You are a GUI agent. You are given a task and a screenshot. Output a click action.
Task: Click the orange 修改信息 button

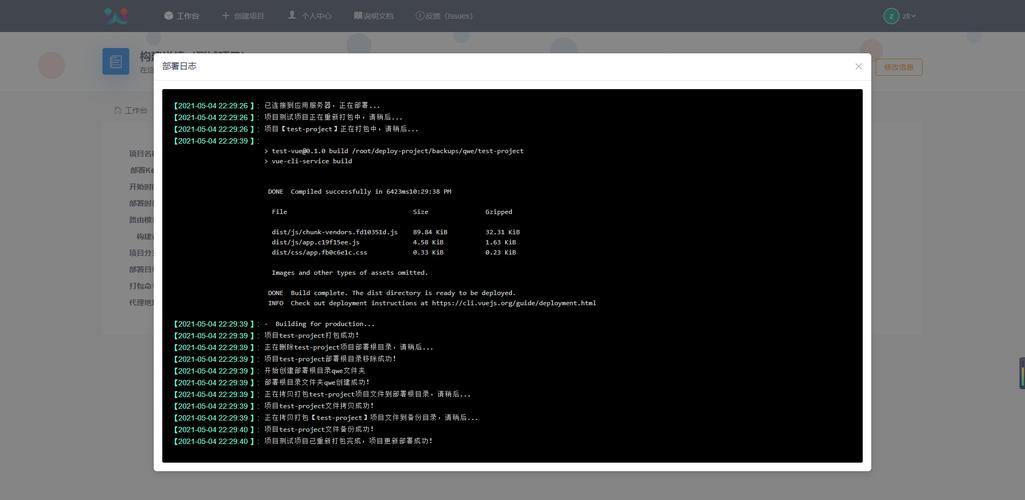point(899,67)
